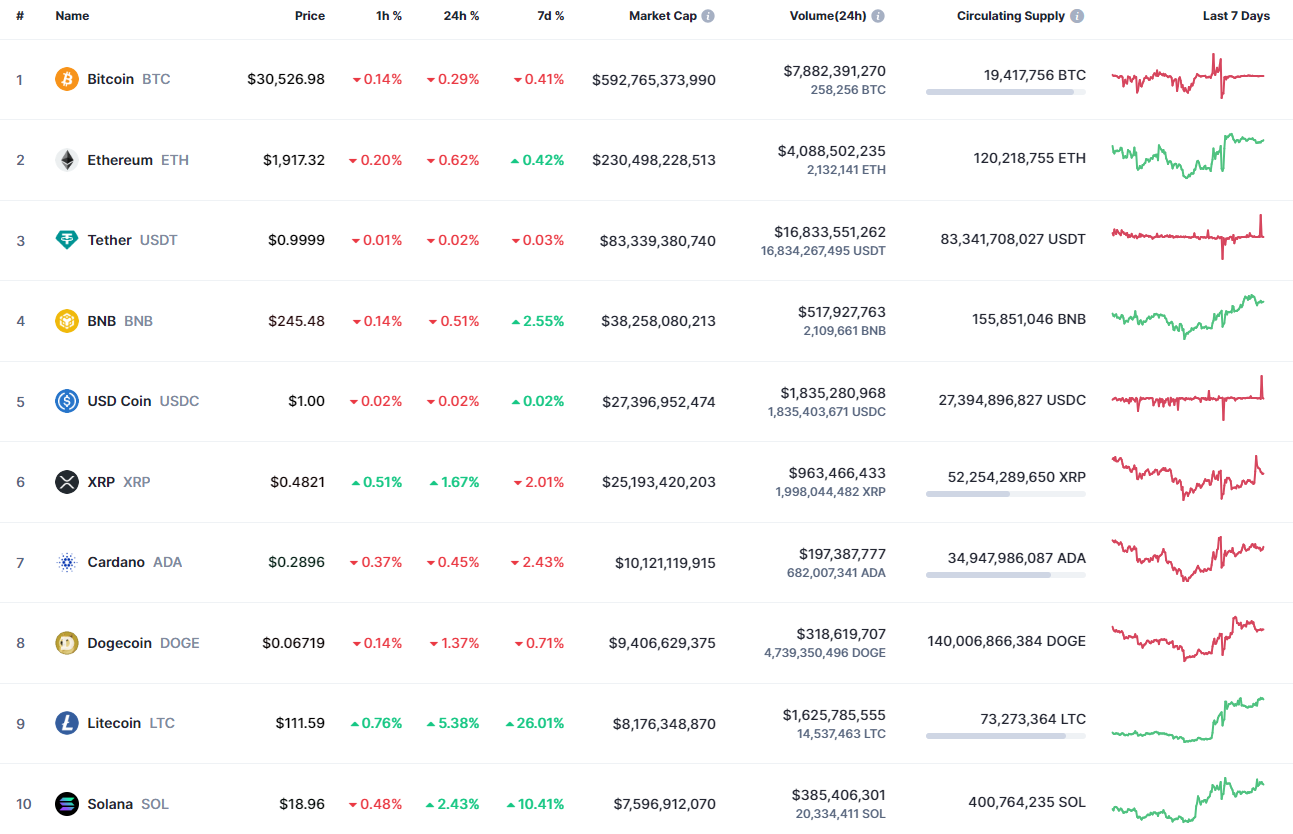Viewport: 1293px width, 834px height.
Task: Click Bitcoin's circulating supply progress bar
Action: tap(1005, 92)
